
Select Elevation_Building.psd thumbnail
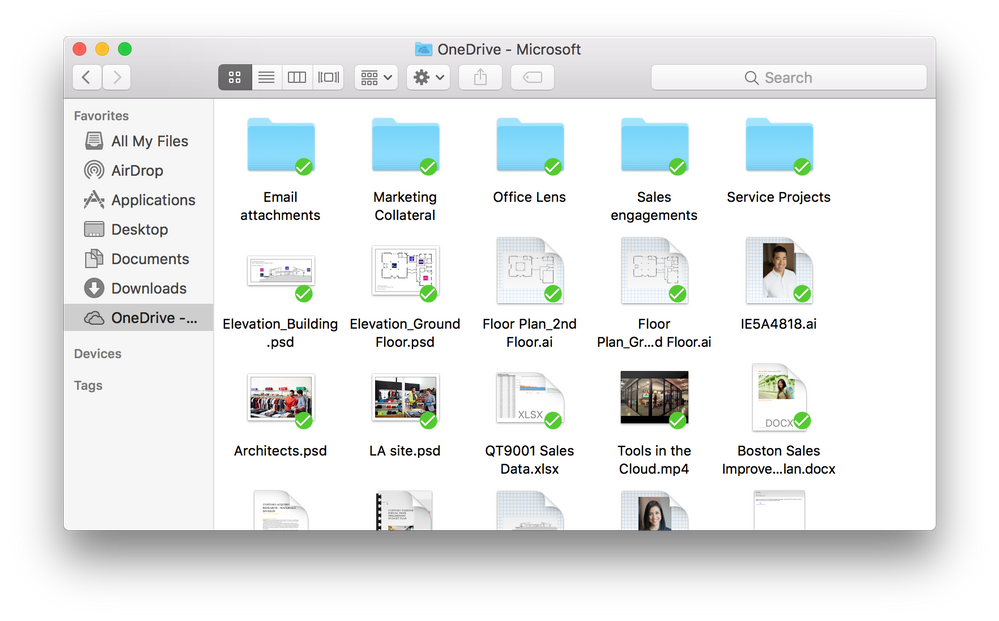(x=280, y=273)
